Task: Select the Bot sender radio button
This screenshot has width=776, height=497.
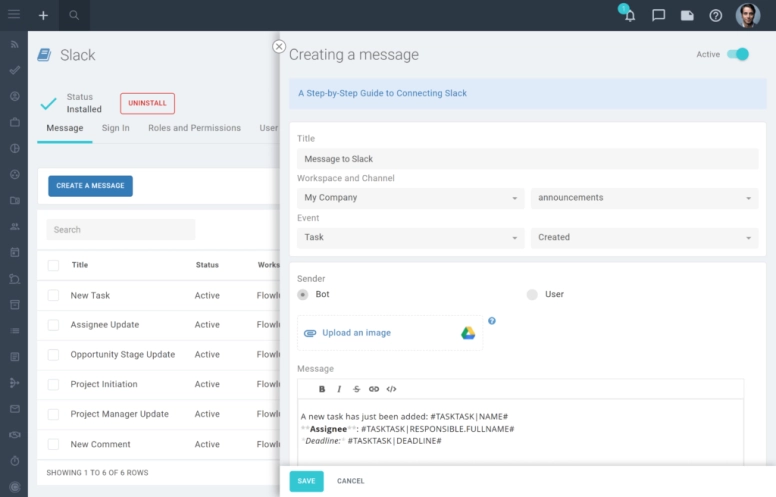Action: click(x=302, y=295)
